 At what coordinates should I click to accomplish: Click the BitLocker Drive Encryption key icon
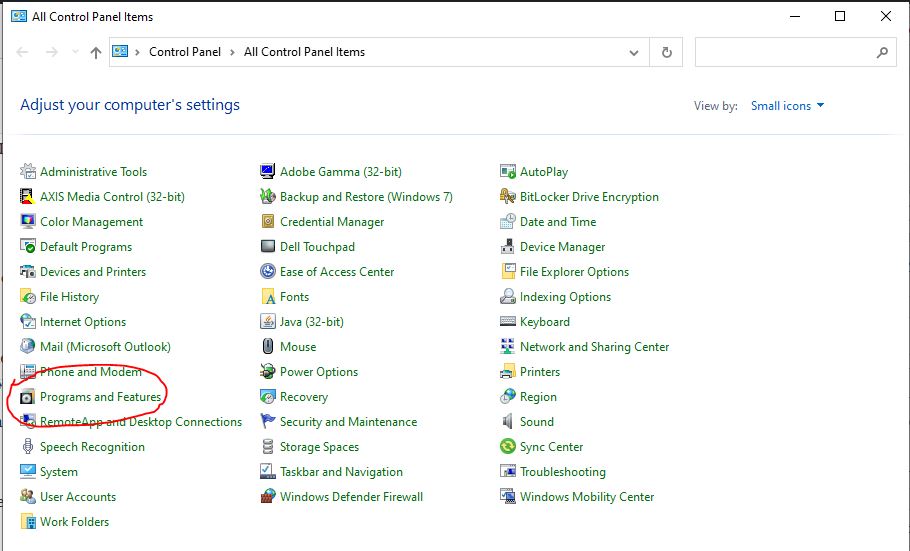tap(508, 196)
